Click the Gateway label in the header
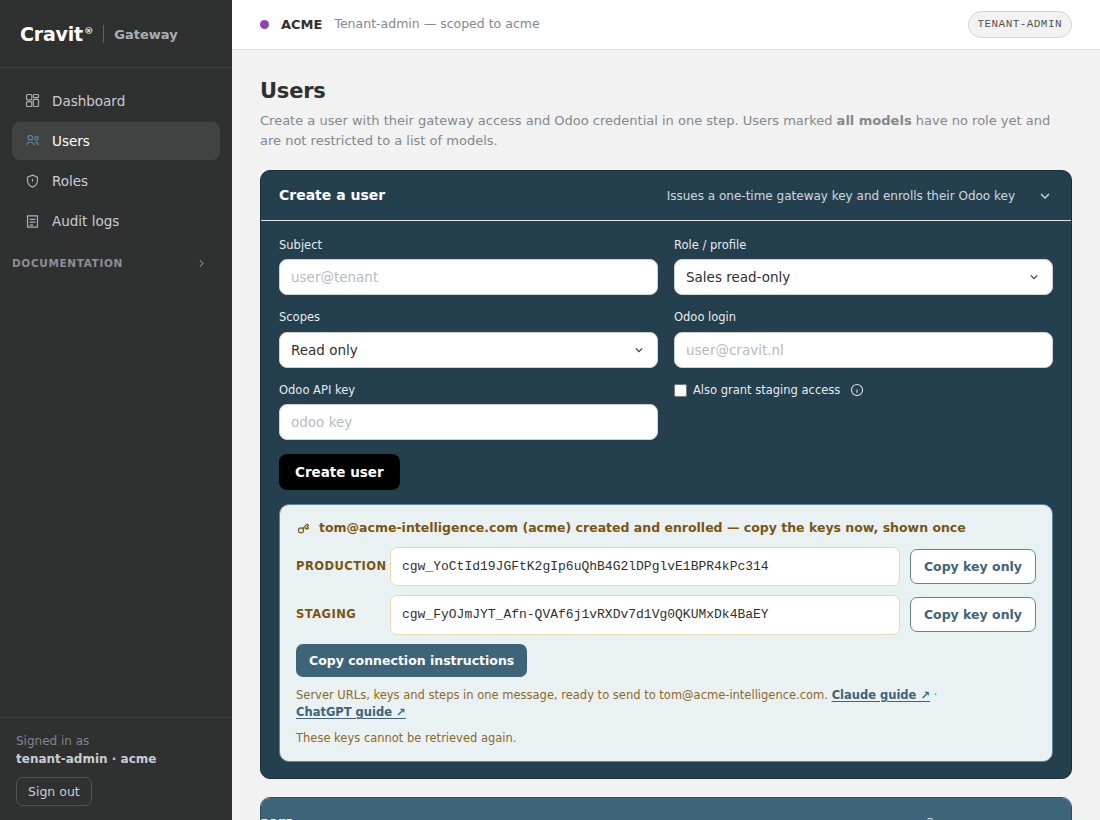This screenshot has height=820, width=1100. (x=146, y=34)
